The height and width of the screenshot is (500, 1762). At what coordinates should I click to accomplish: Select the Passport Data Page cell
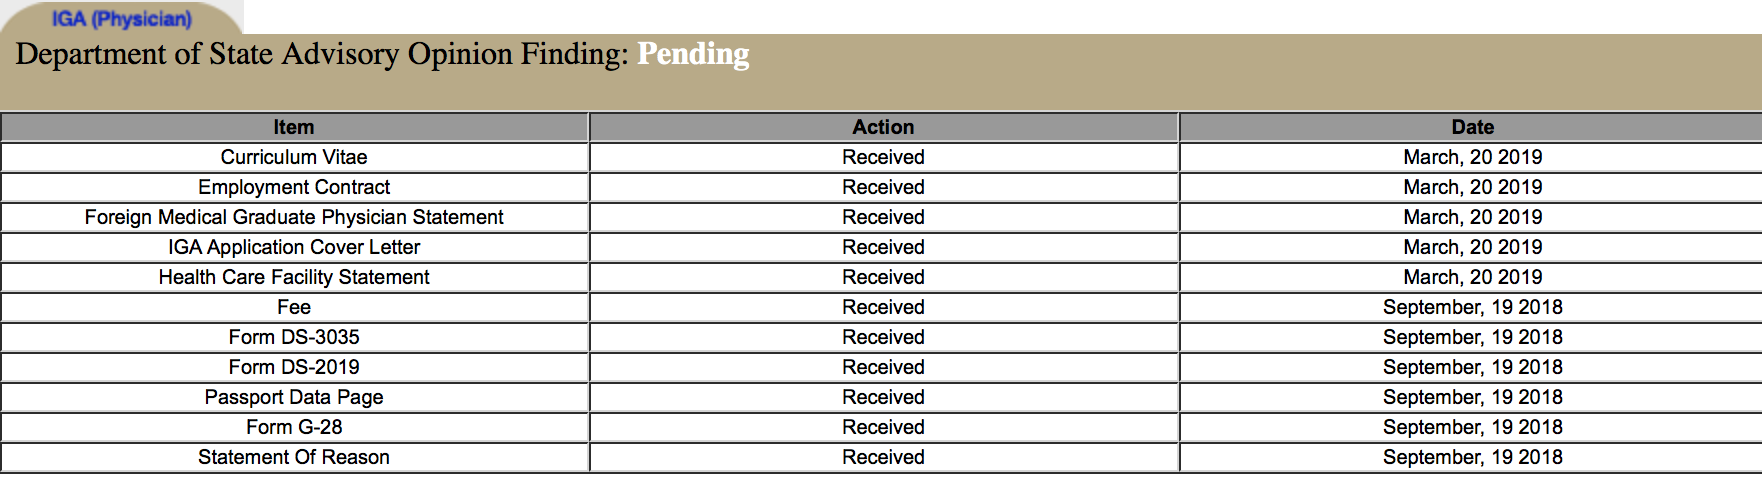[x=294, y=397]
